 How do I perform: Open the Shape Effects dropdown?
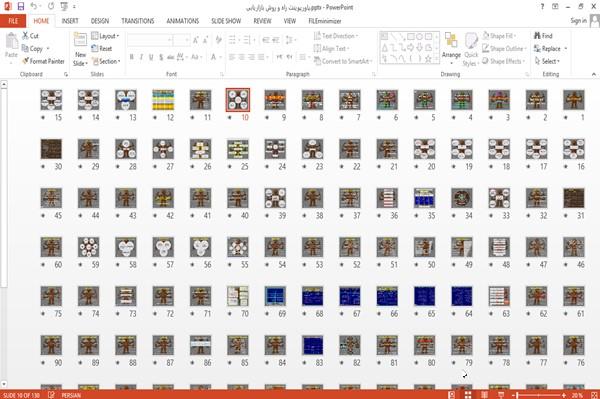503,61
